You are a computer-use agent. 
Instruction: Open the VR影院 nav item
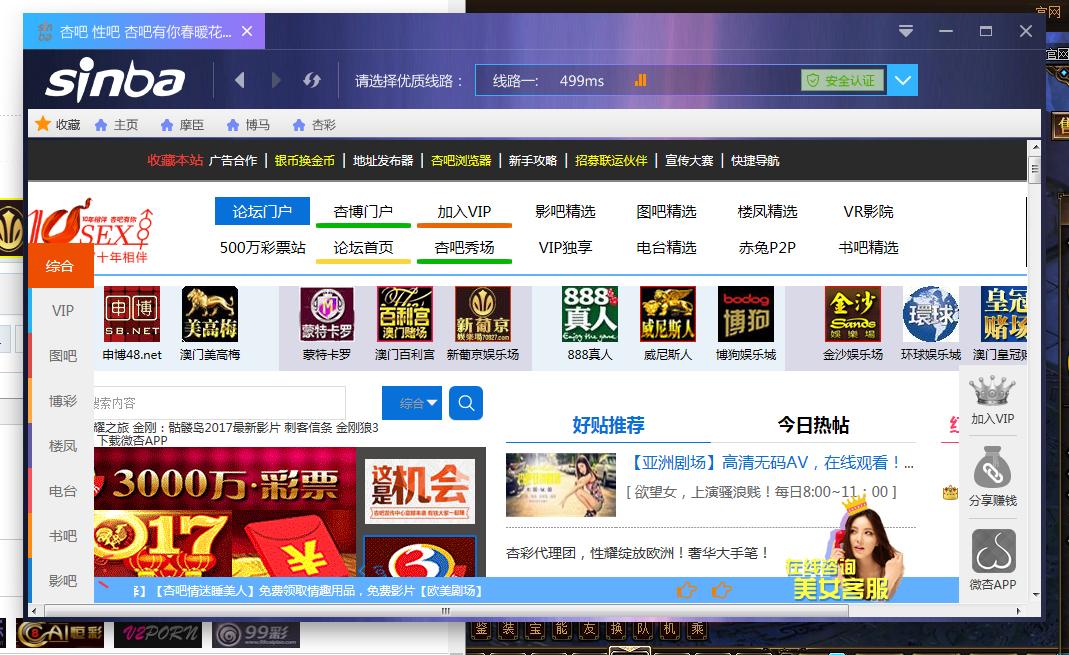pyautogui.click(x=868, y=211)
